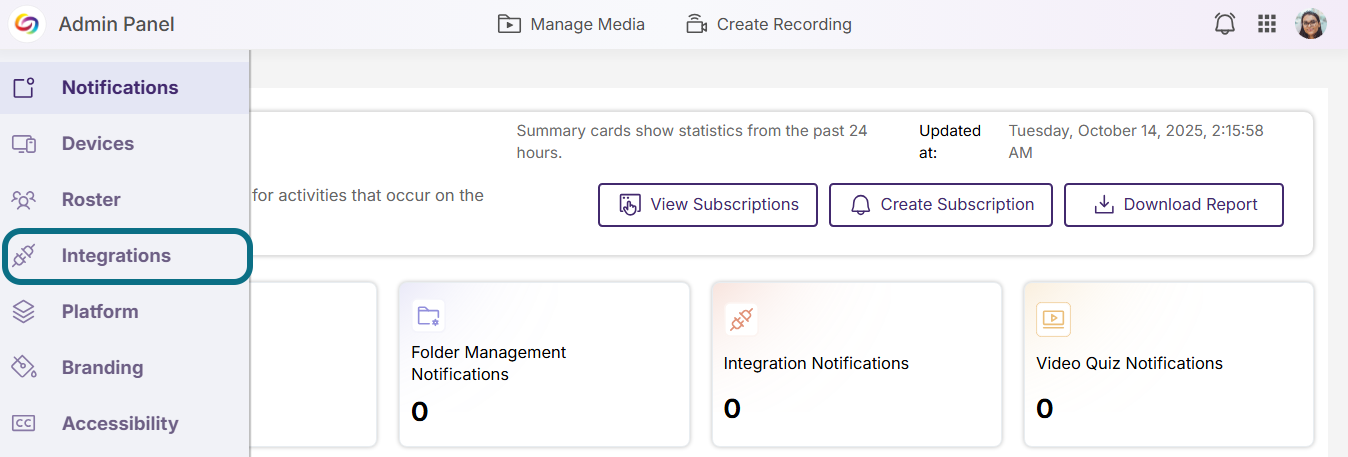The height and width of the screenshot is (457, 1348).
Task: Click the Platform layers icon
Action: [24, 312]
